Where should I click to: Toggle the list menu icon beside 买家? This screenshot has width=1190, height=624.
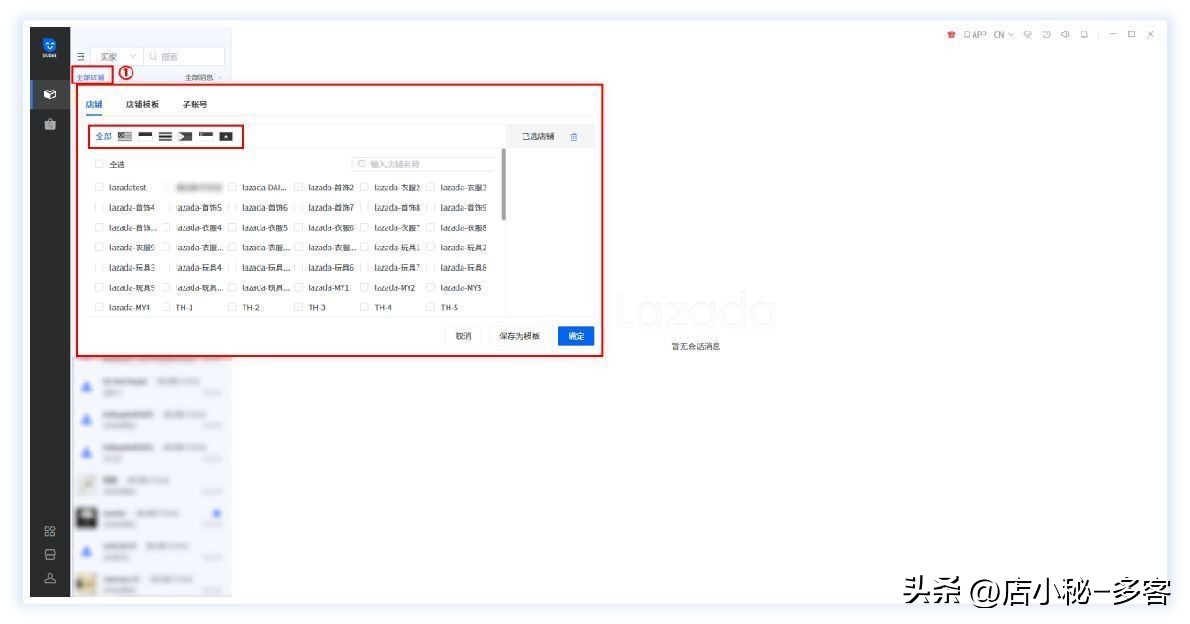pos(80,57)
